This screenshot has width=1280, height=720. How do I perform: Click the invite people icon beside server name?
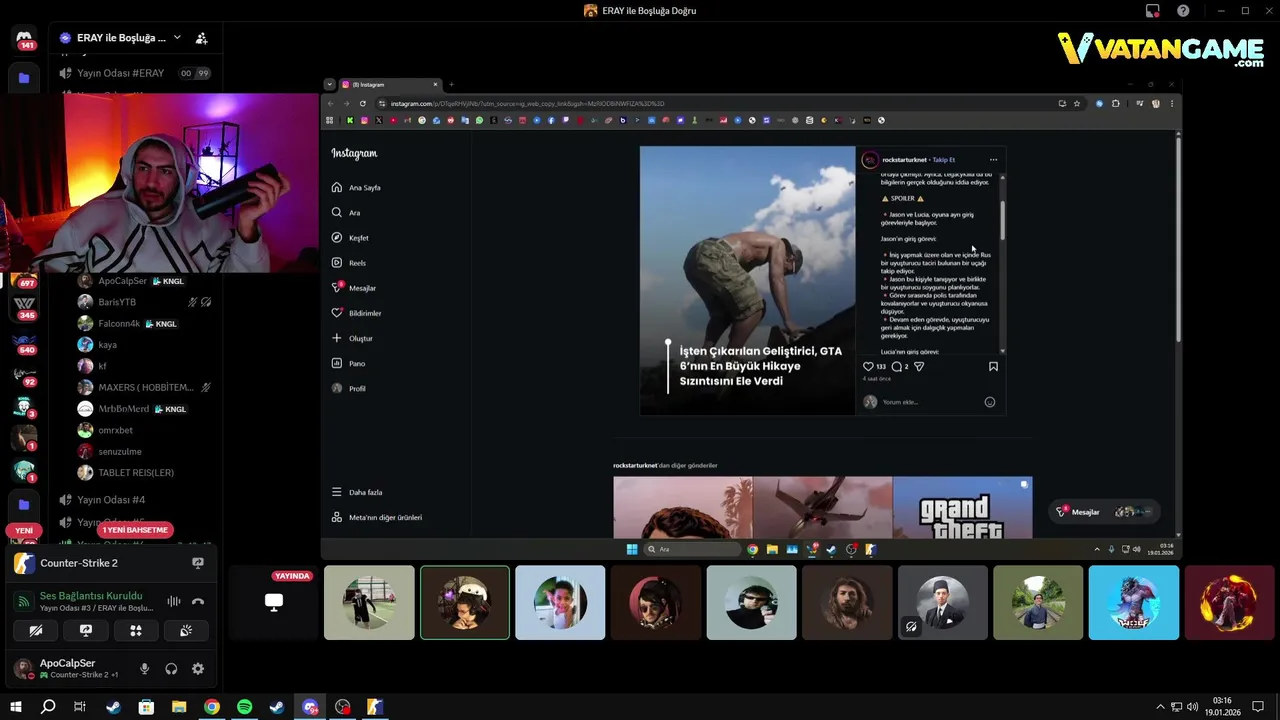point(201,38)
